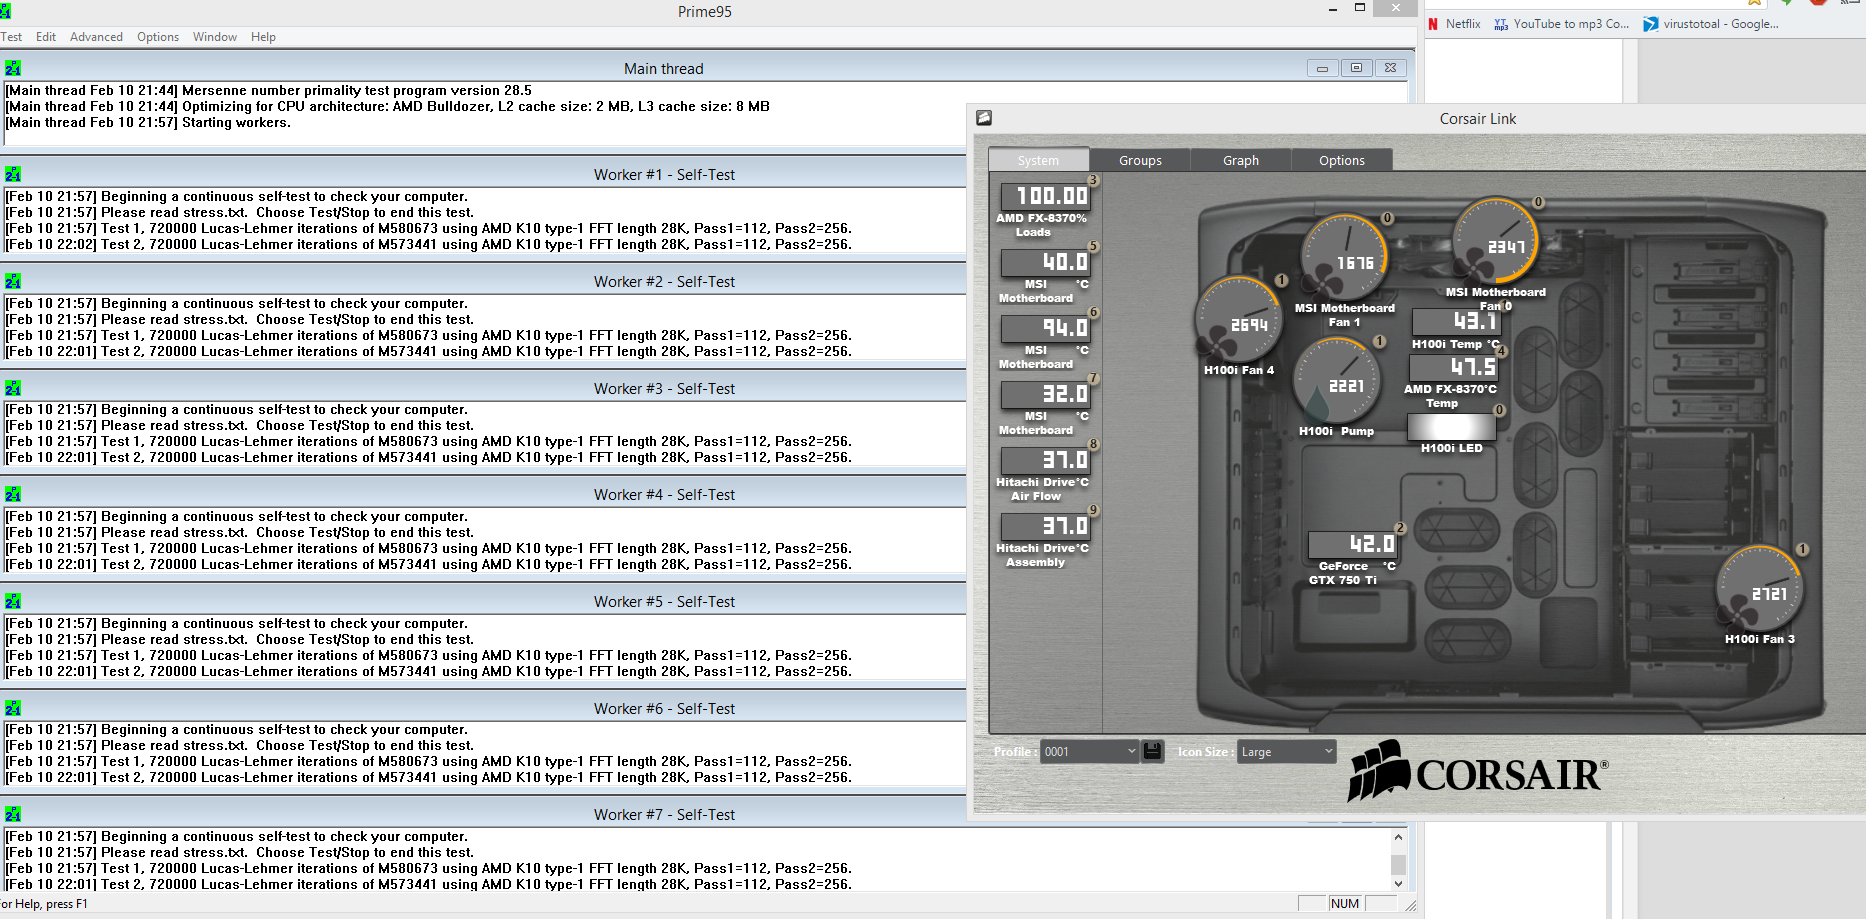The height and width of the screenshot is (919, 1866).
Task: Click the Corsair logo at bottom
Action: [x=1477, y=771]
